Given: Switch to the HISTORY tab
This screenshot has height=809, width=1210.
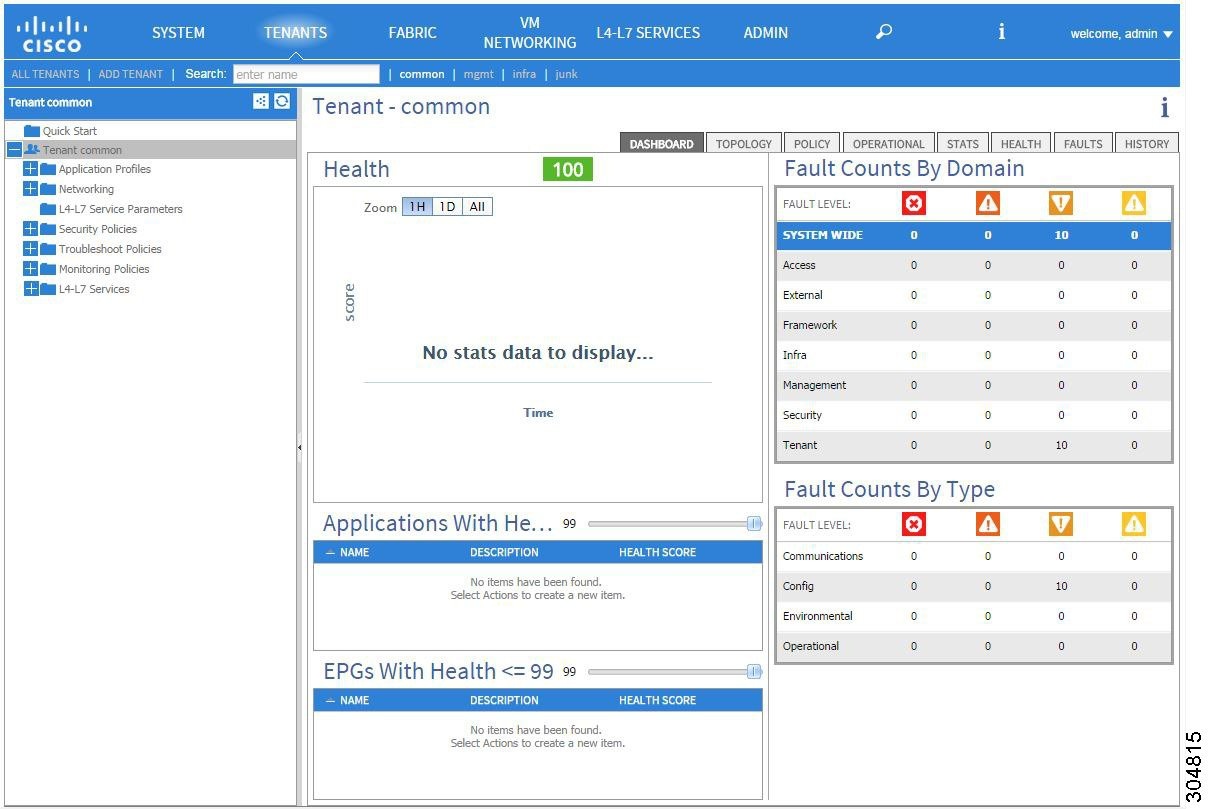Looking at the screenshot, I should click(x=1147, y=144).
